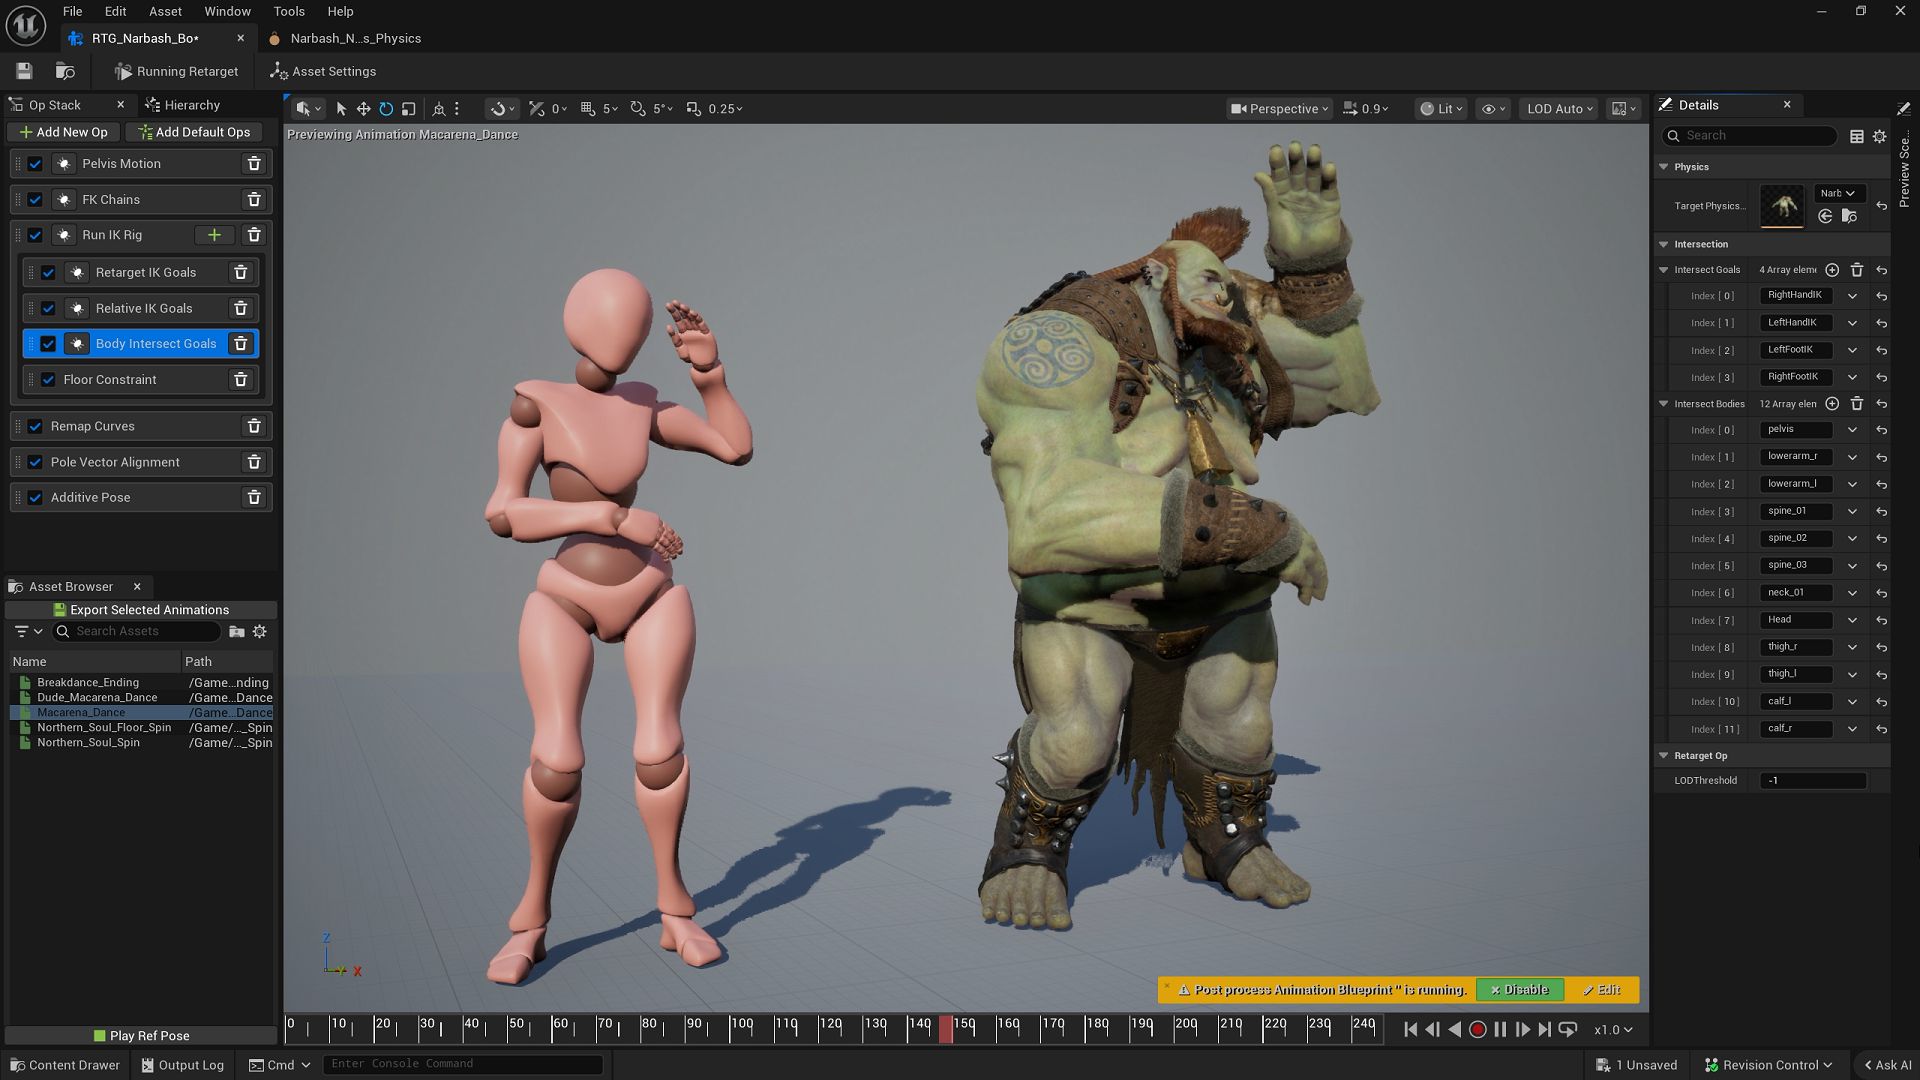Open the LOD Auto dropdown
The height and width of the screenshot is (1080, 1920).
(1557, 108)
